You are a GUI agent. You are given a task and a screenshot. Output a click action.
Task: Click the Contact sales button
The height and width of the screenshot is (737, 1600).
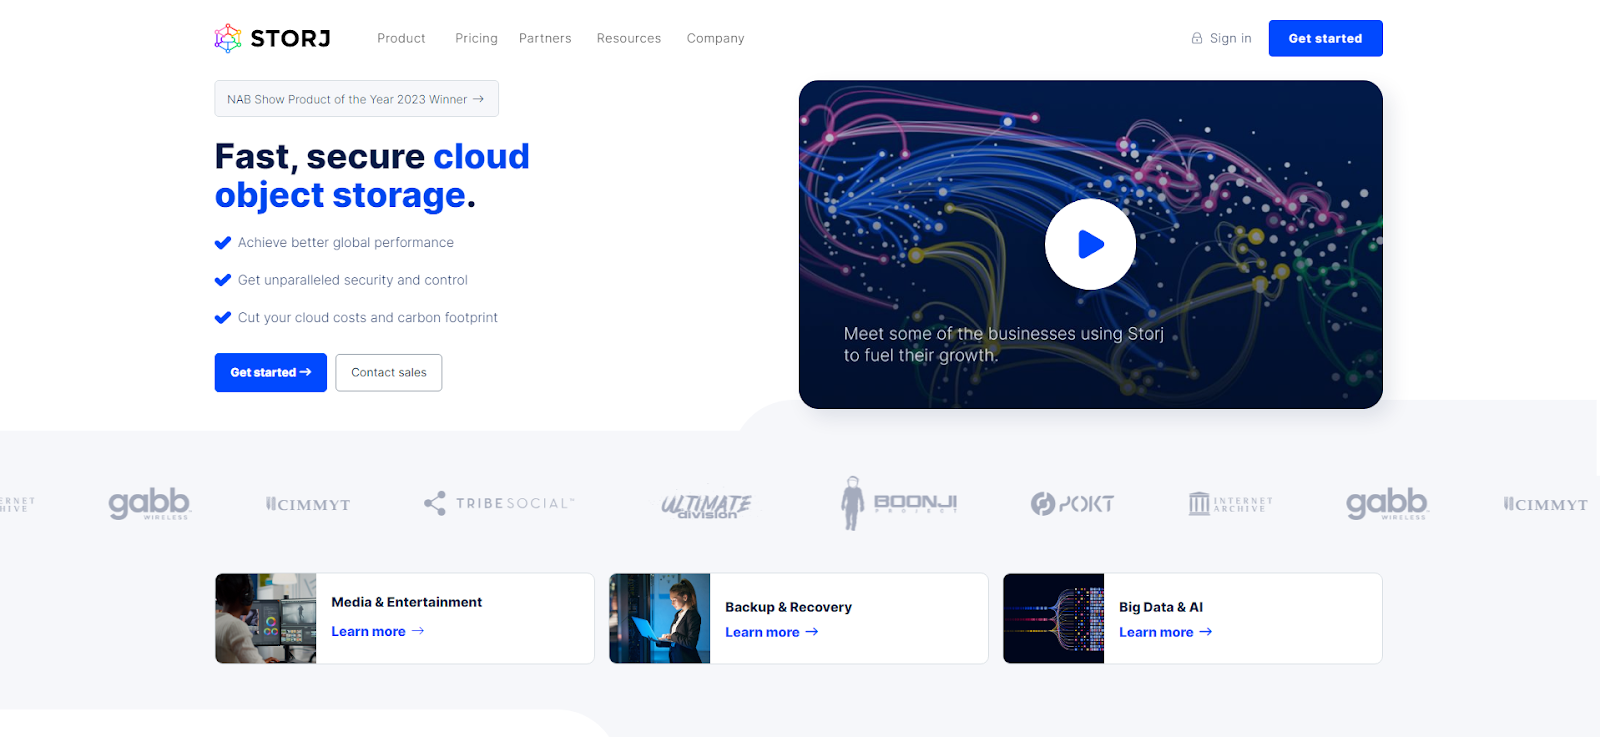tap(388, 372)
